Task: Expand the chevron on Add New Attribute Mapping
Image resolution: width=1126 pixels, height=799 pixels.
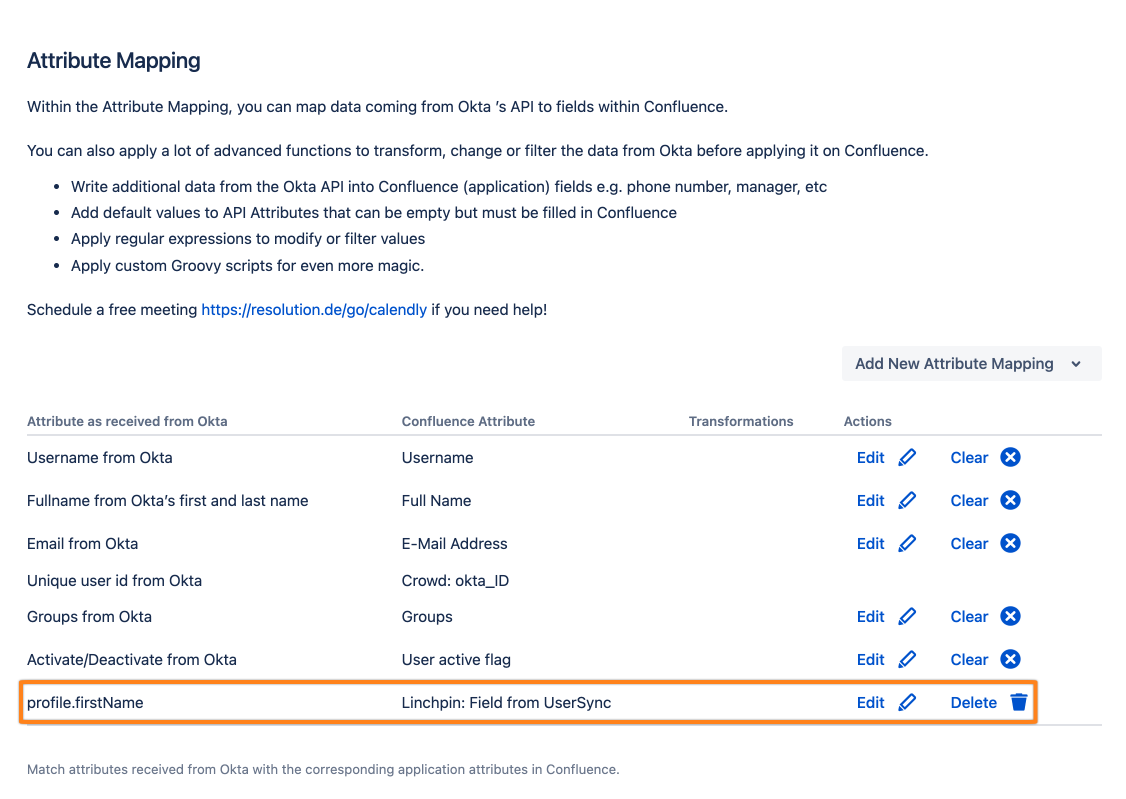Action: click(1076, 364)
